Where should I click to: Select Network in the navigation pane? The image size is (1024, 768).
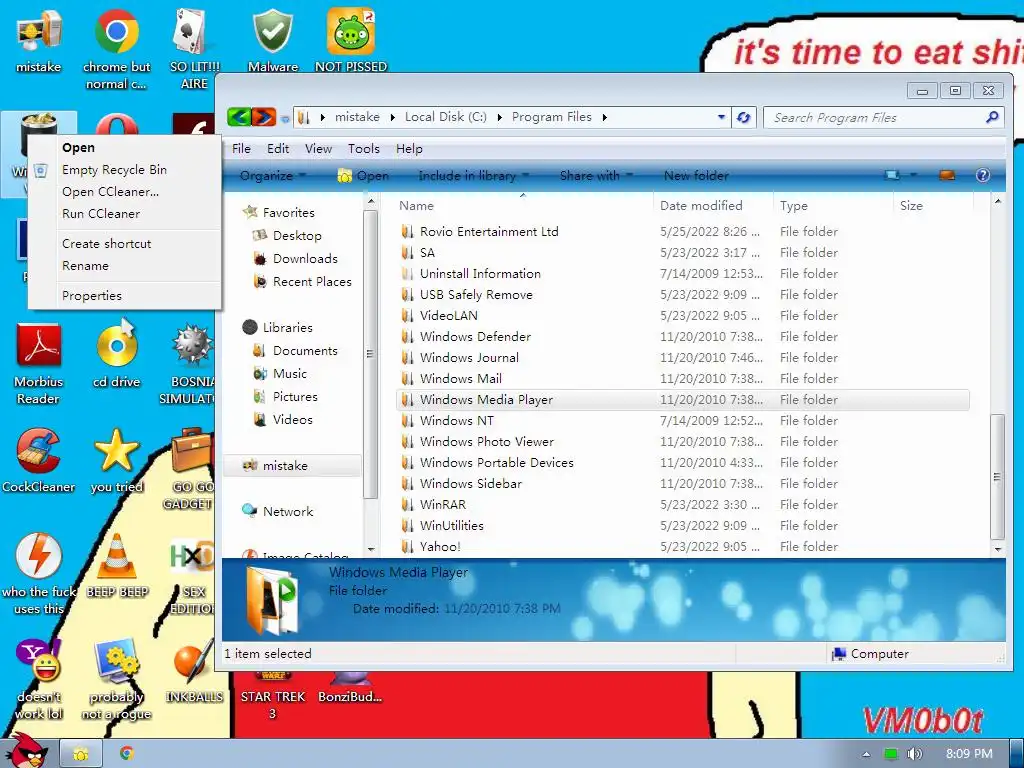coord(287,511)
